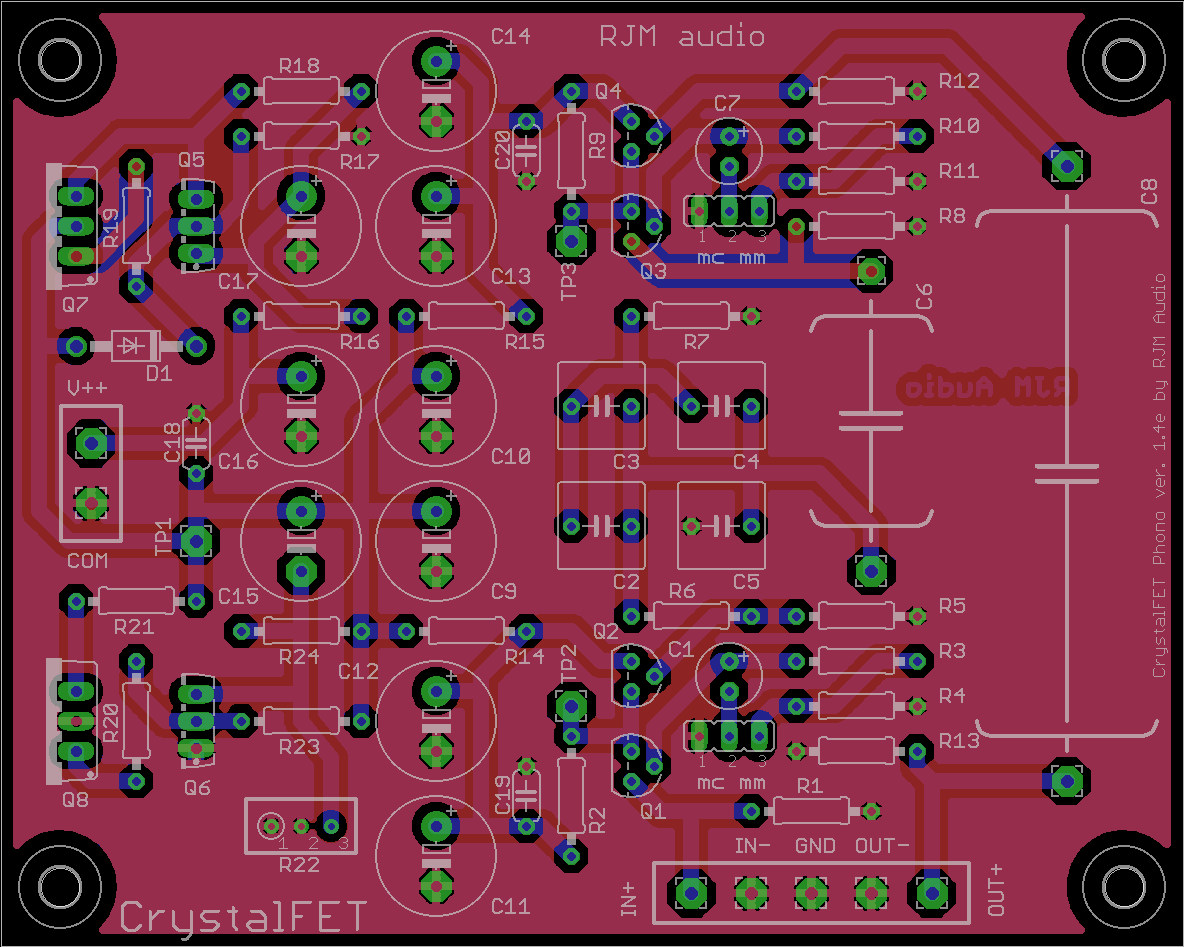Click the C9 capacitor label

[504, 591]
